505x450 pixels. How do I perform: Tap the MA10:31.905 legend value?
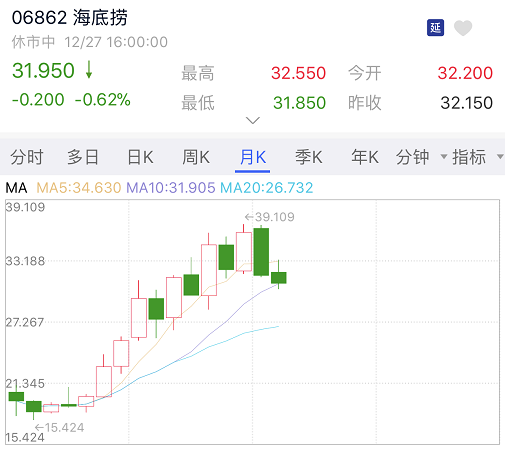(171, 188)
